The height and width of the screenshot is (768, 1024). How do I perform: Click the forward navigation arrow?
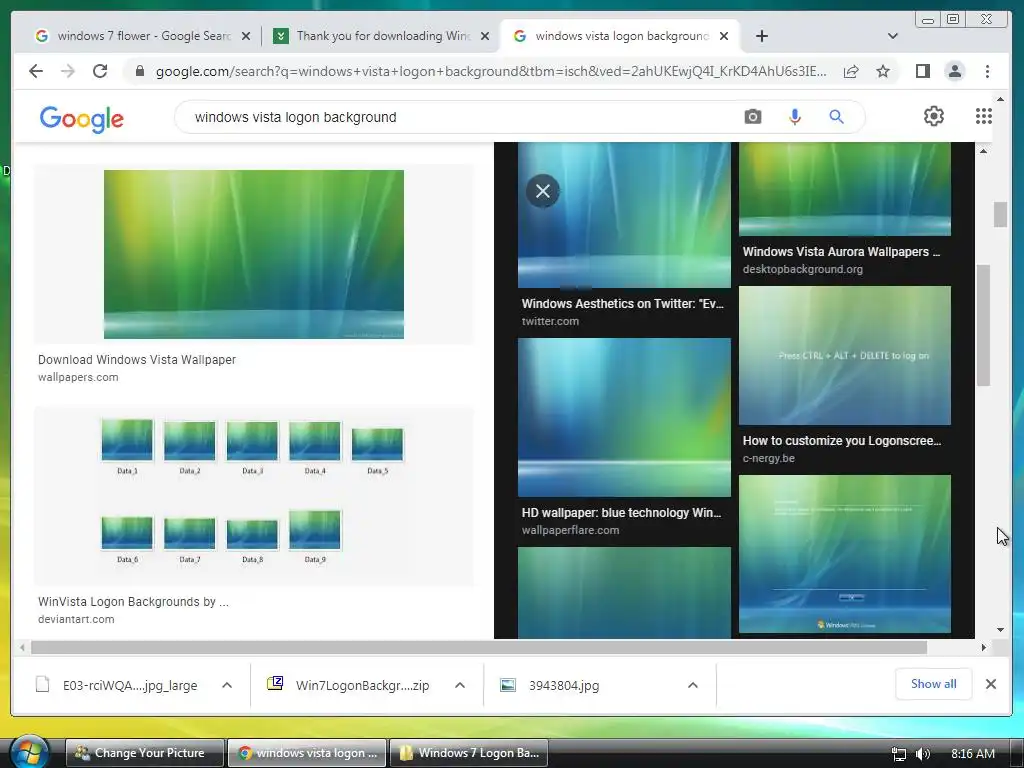tap(68, 71)
